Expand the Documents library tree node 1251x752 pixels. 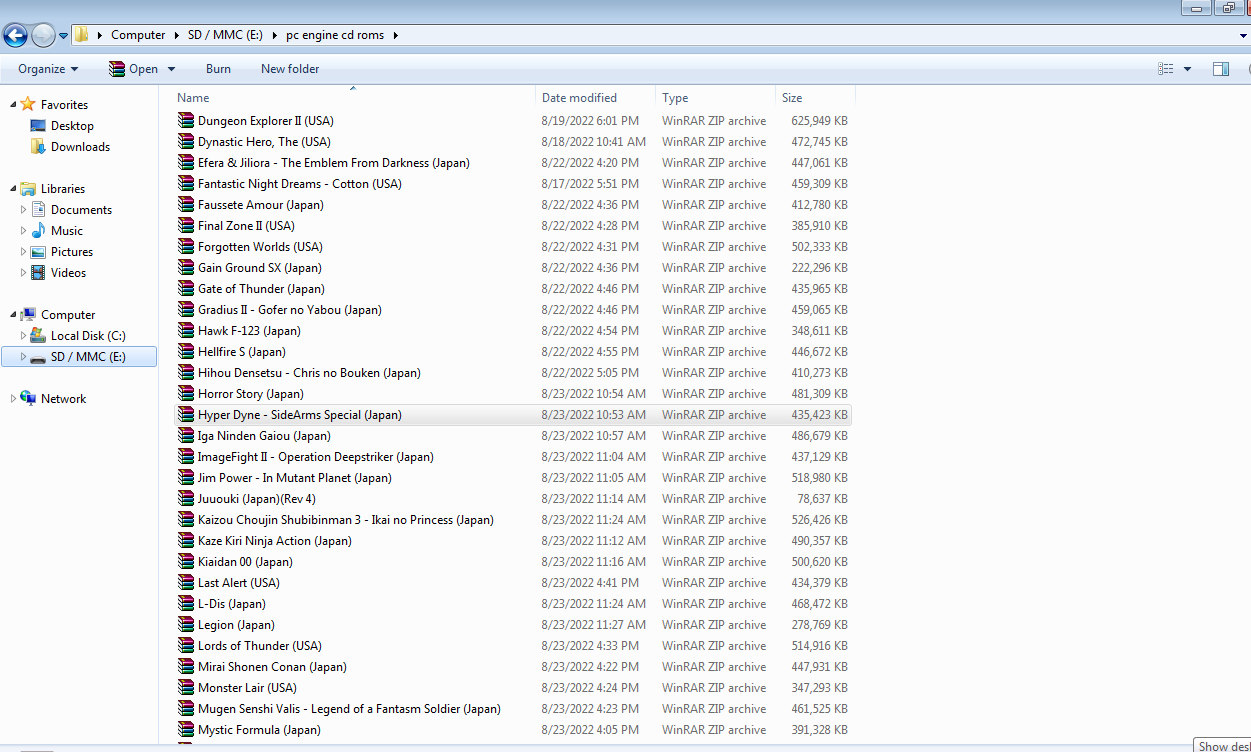coord(24,210)
